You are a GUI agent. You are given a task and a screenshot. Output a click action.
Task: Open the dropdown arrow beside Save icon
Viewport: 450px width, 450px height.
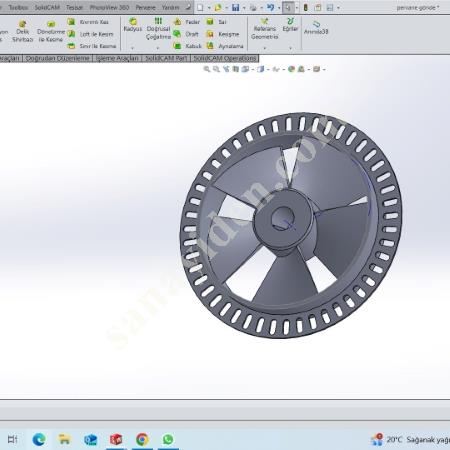pos(244,8)
